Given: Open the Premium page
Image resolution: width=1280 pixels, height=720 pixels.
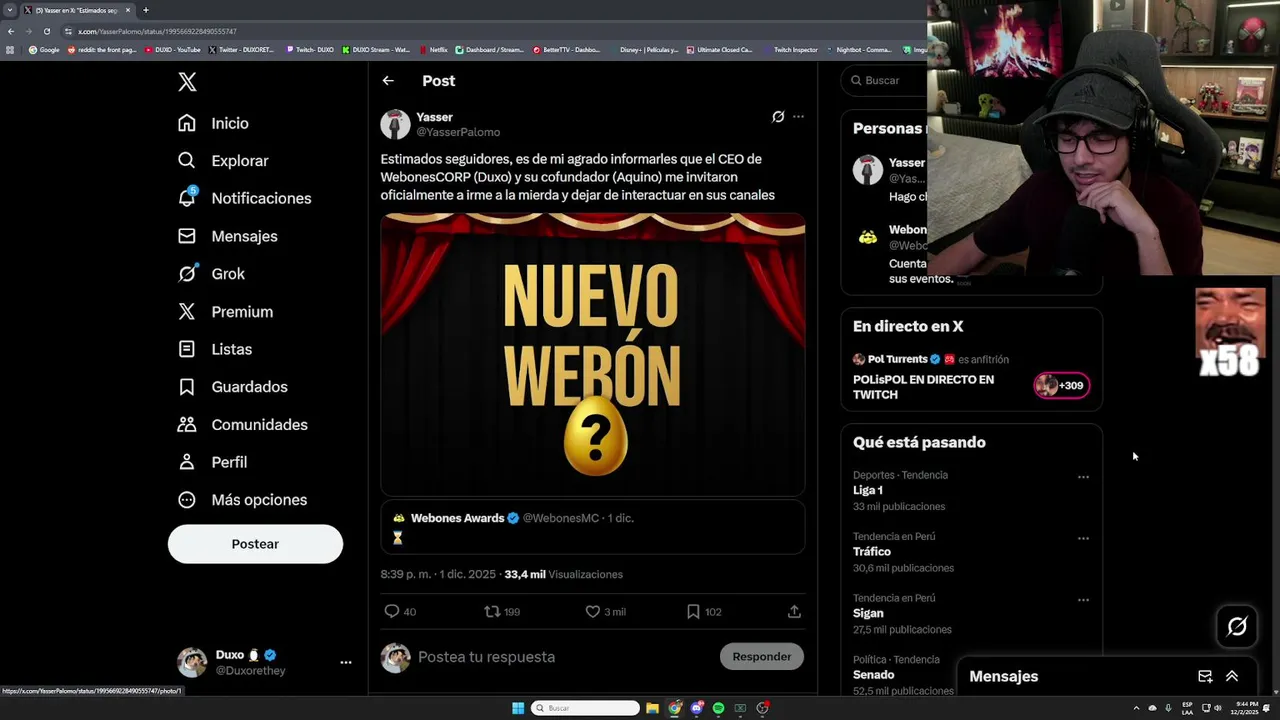Looking at the screenshot, I should [x=224, y=311].
